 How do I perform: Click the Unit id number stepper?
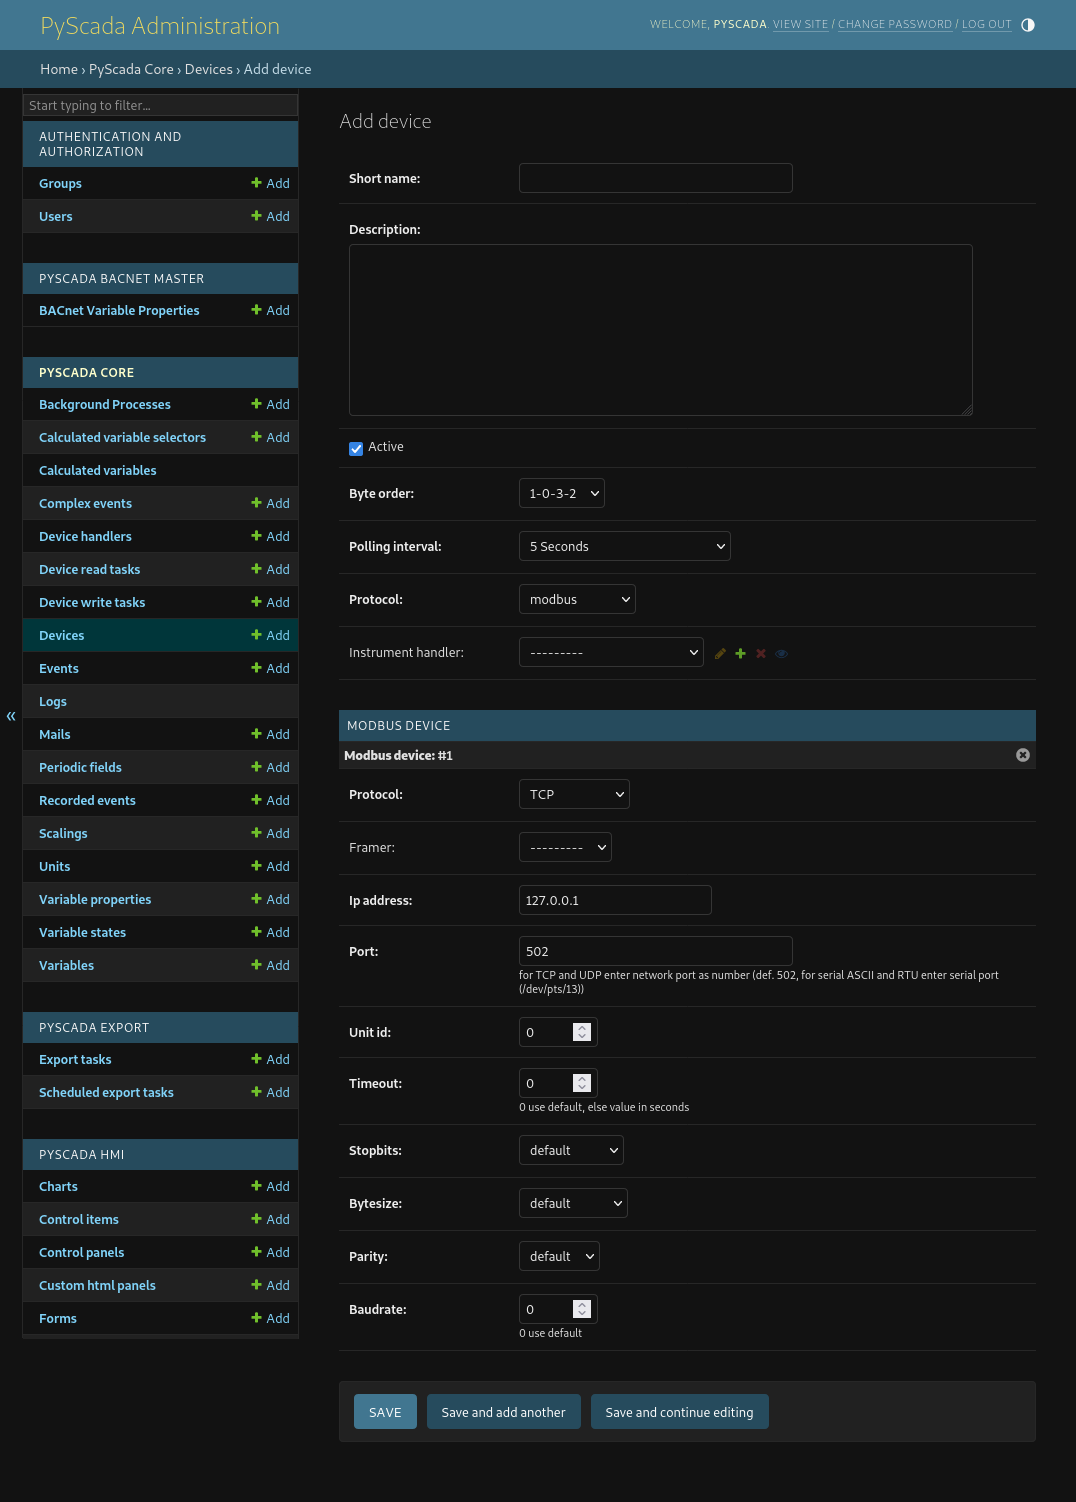pos(582,1032)
